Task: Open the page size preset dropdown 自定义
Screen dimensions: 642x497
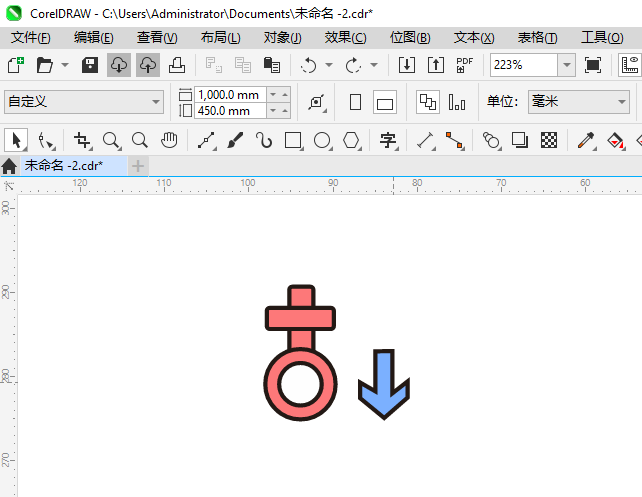Action: coord(84,102)
